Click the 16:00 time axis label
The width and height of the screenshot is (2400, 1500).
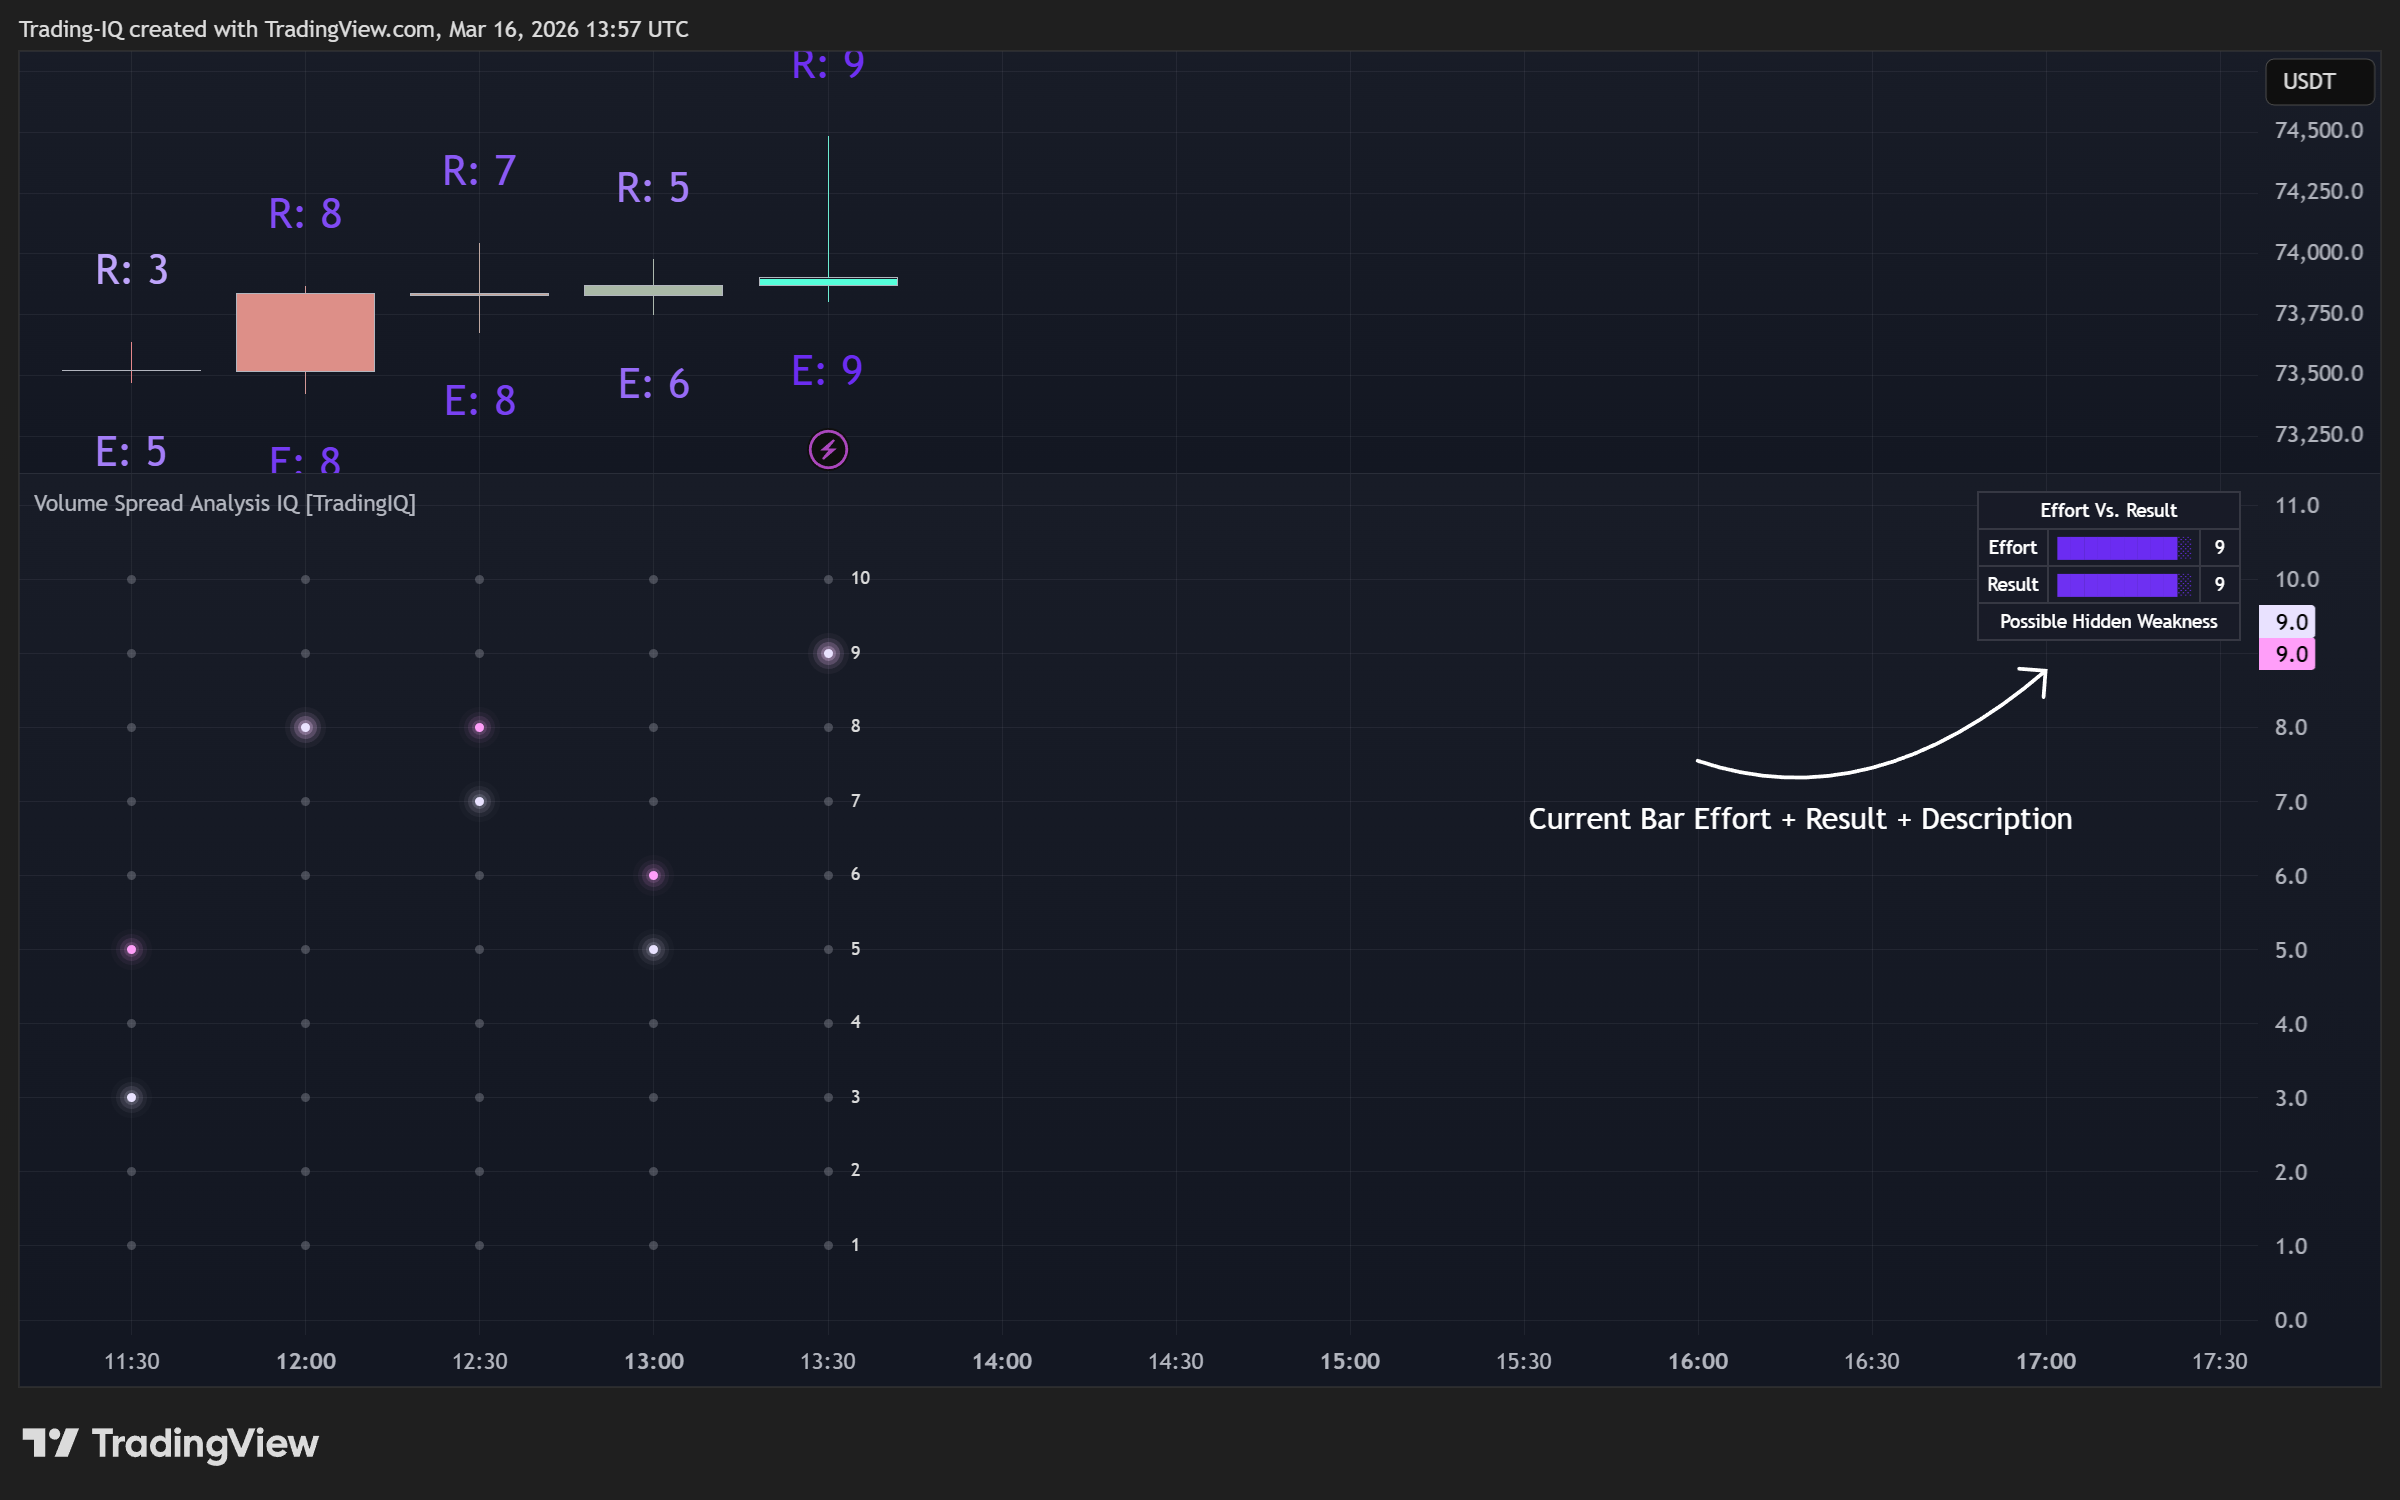[x=1698, y=1361]
